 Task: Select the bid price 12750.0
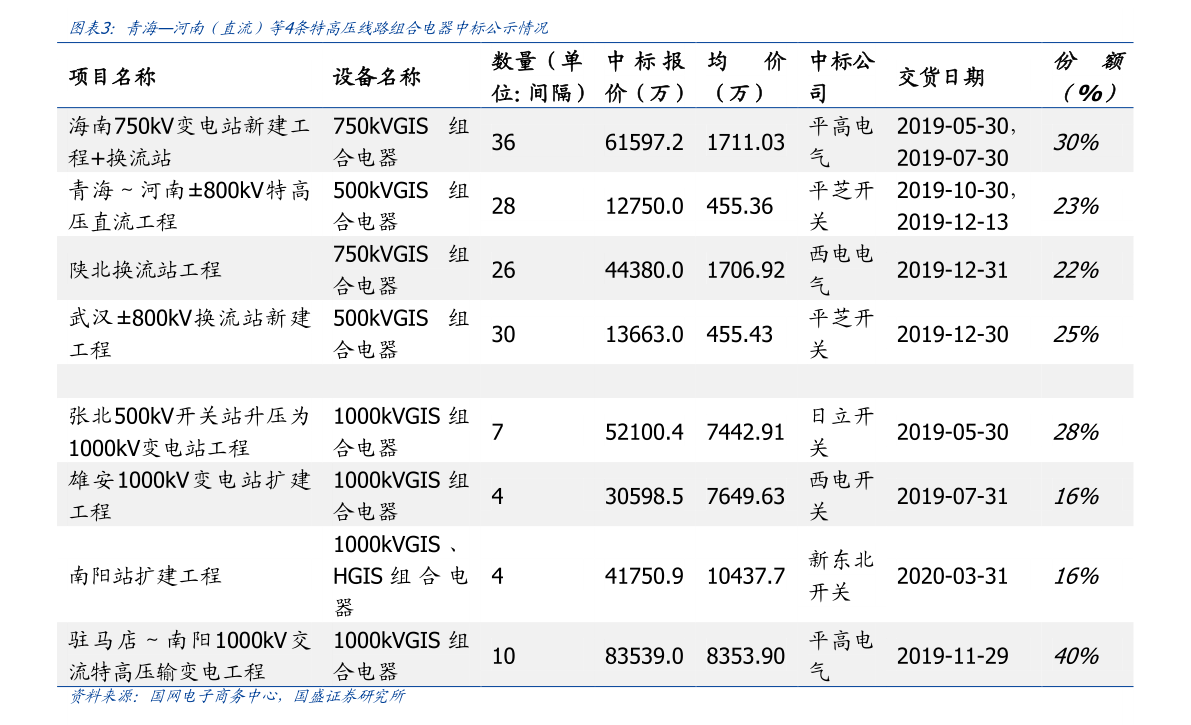pos(644,206)
